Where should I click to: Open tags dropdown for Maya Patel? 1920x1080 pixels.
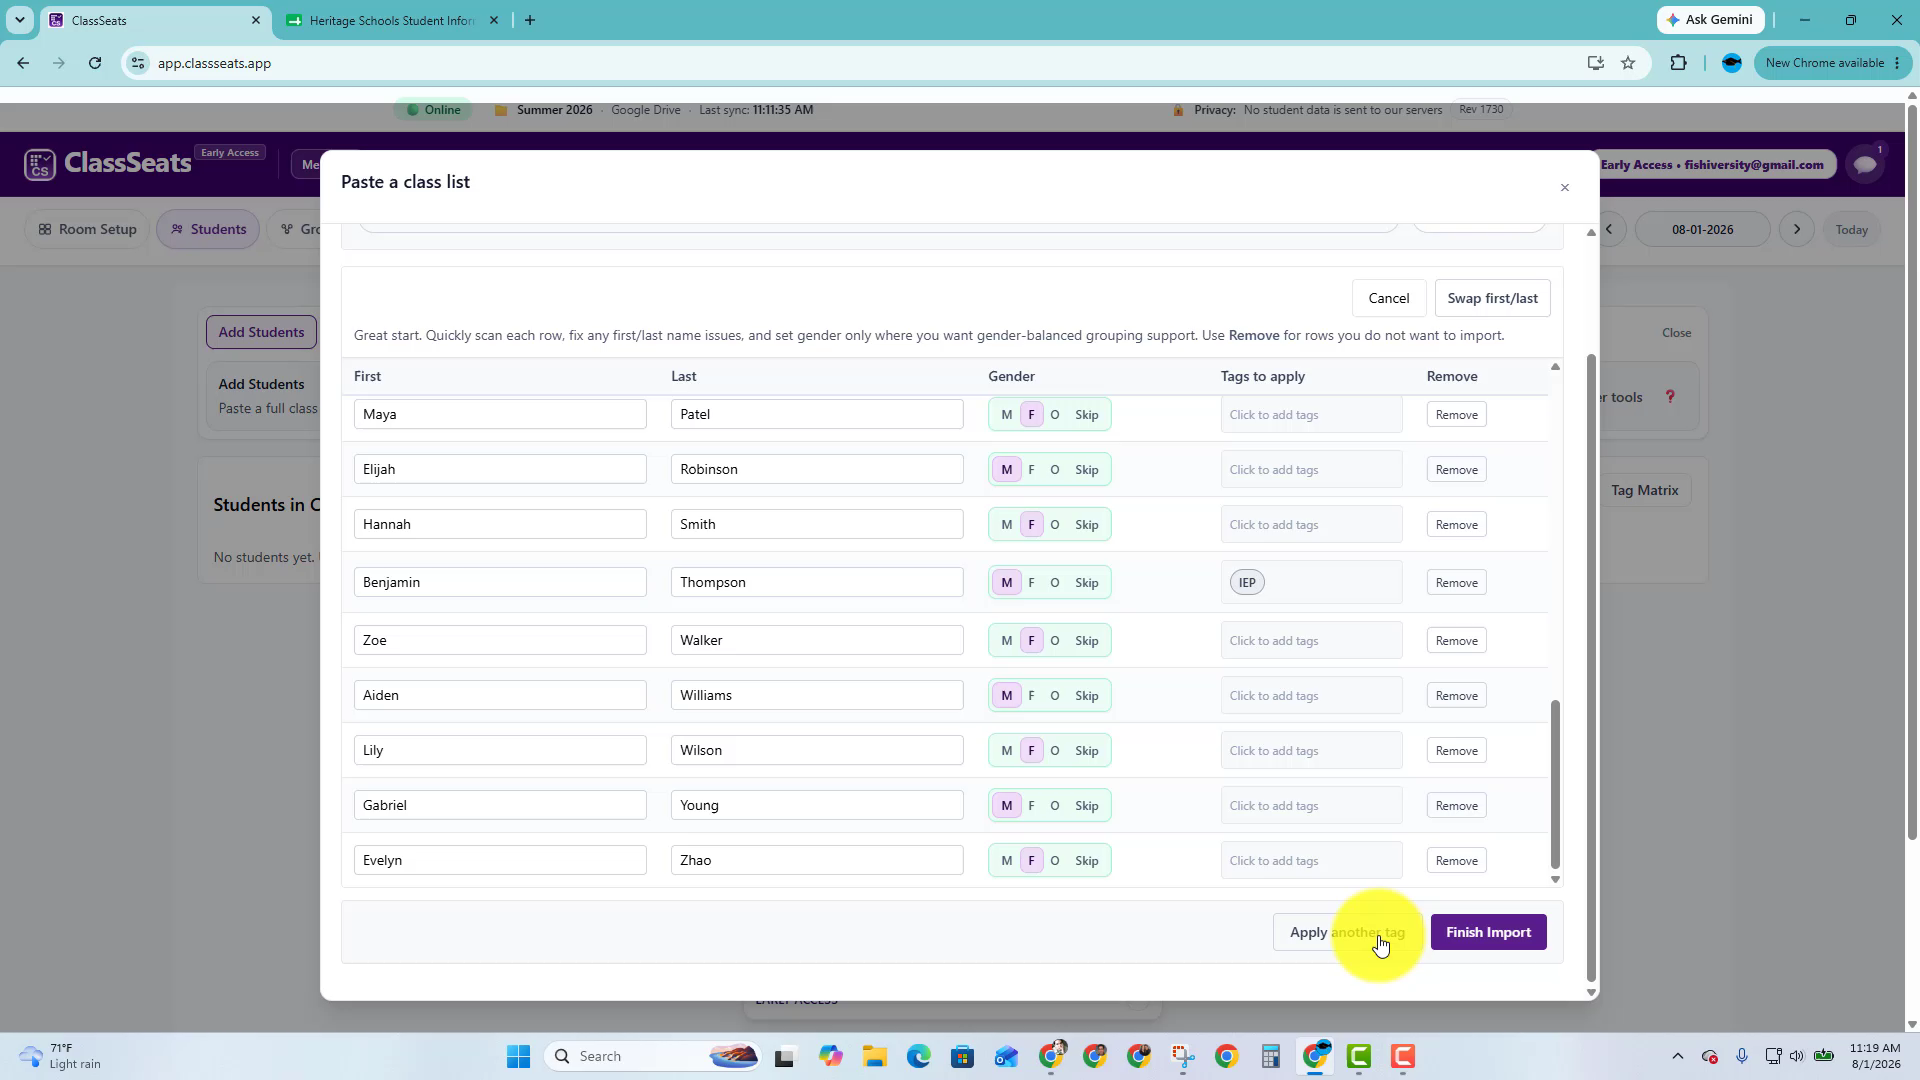tap(1311, 415)
